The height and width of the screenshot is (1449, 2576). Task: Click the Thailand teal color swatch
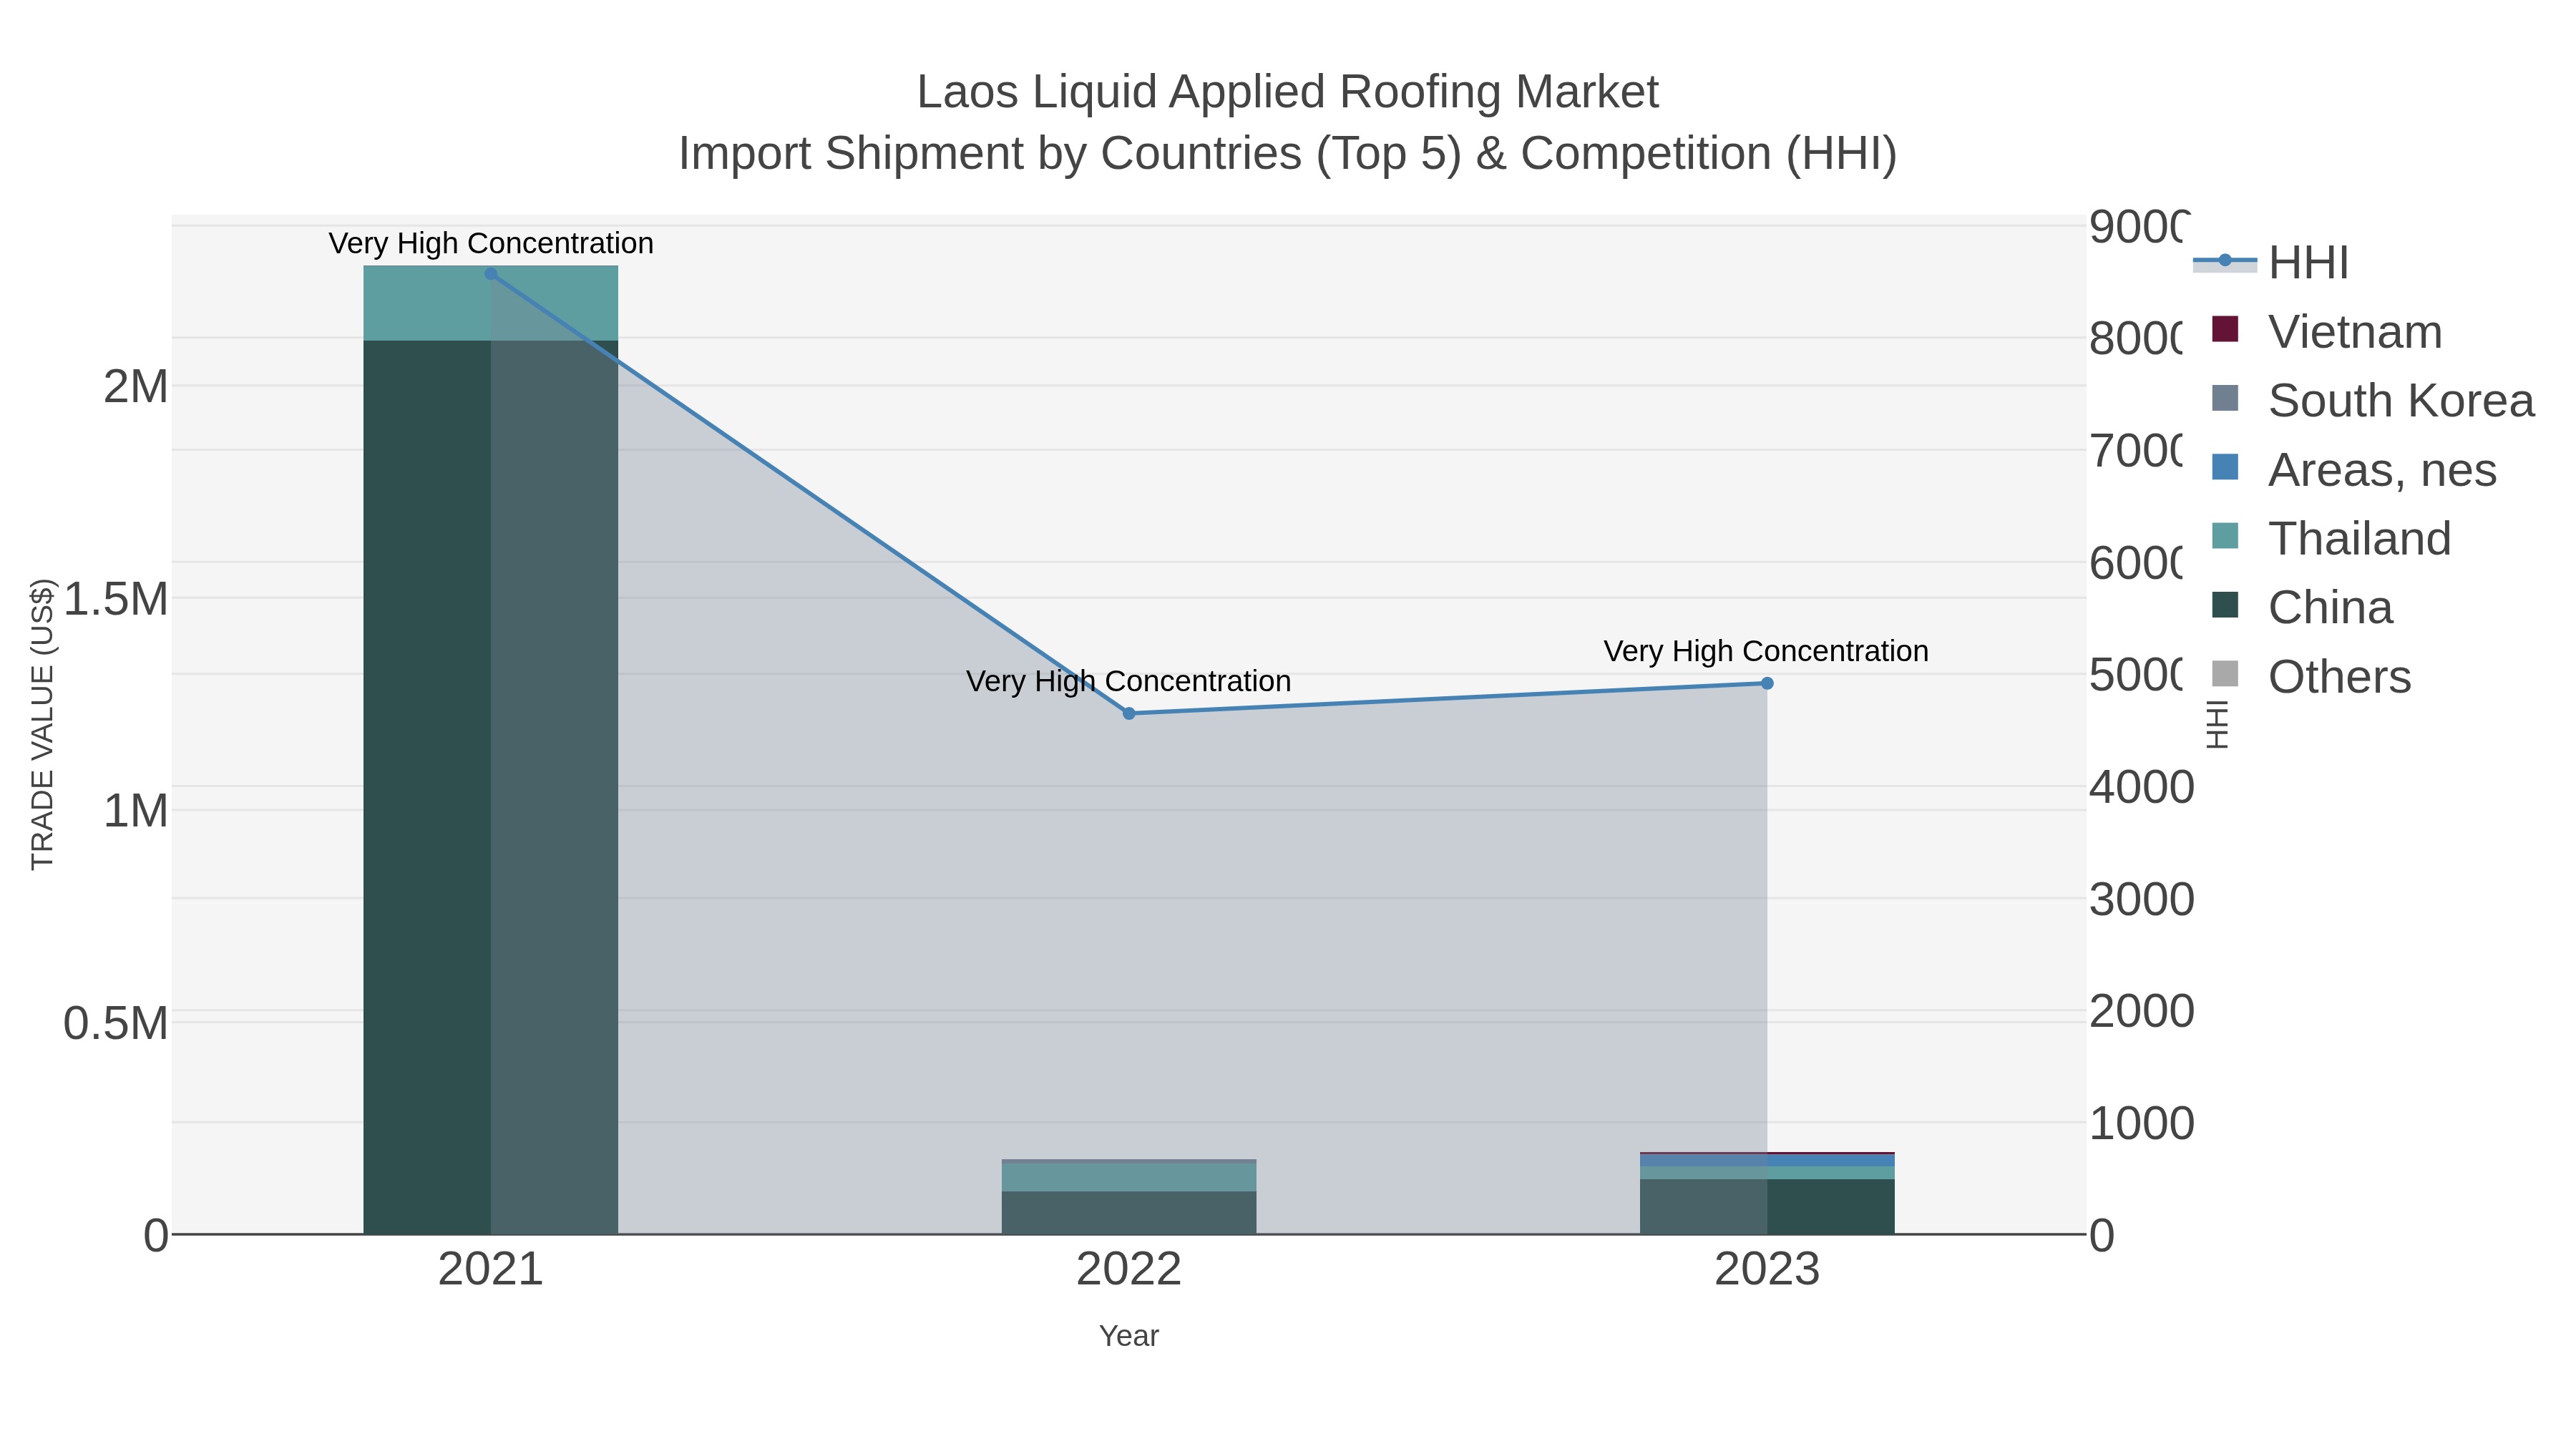tap(2225, 535)
